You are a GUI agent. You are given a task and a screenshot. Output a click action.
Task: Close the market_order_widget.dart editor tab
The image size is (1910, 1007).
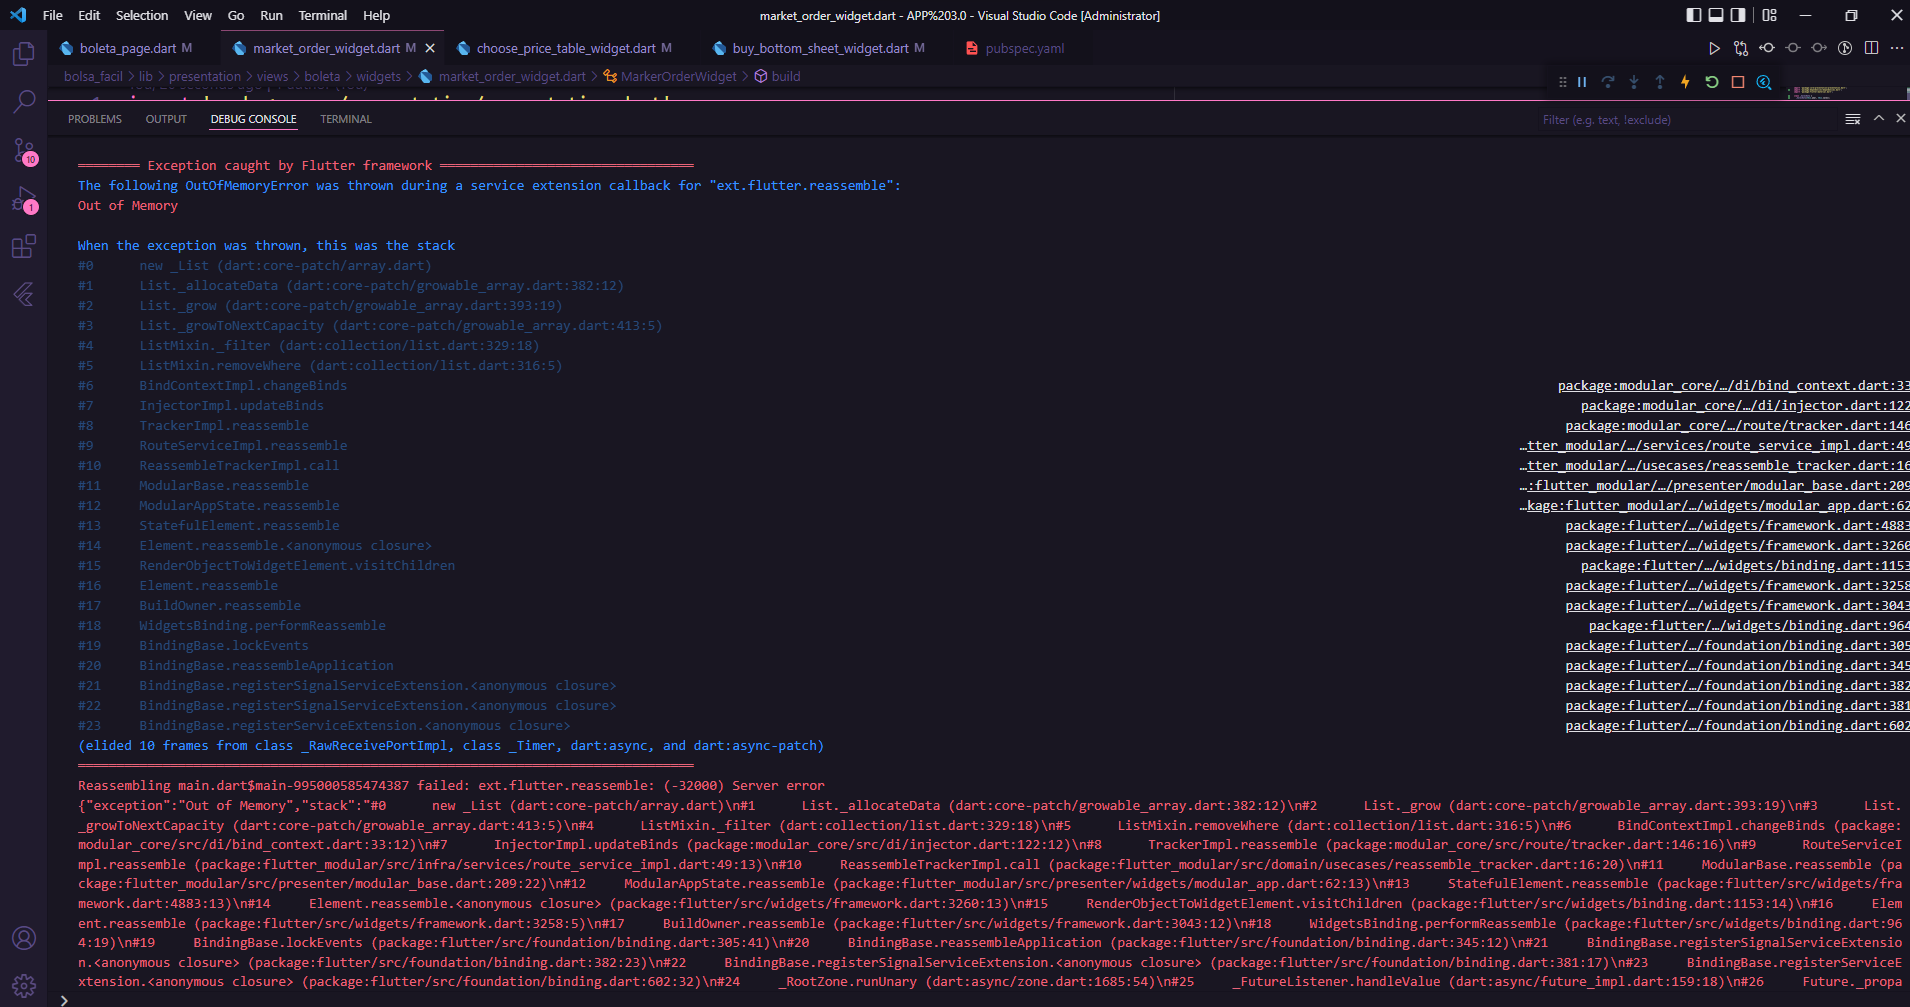tap(430, 47)
